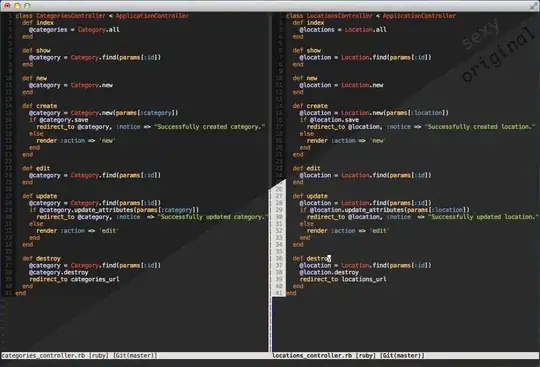Click the 'redirect_to categories_url' line
This screenshot has width=540, height=367.
pos(74,279)
